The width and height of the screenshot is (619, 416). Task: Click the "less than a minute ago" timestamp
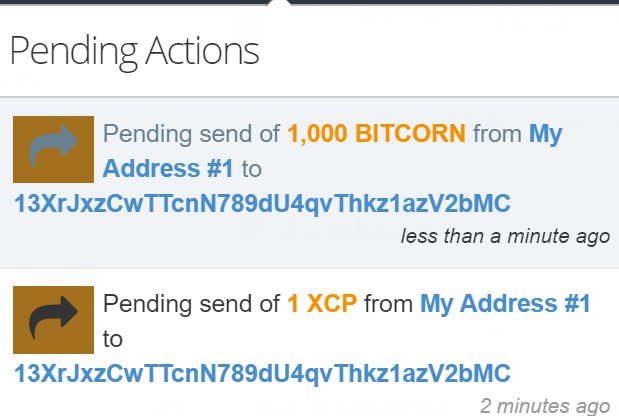tap(505, 236)
